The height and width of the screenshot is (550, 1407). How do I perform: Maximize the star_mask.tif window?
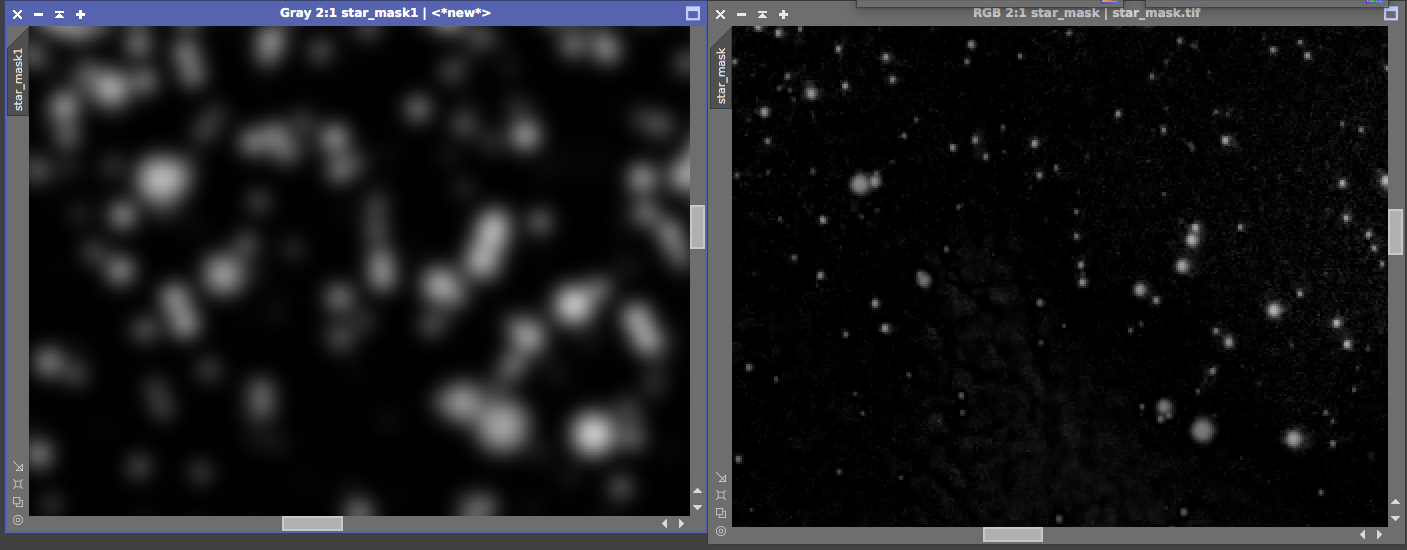pos(1390,14)
